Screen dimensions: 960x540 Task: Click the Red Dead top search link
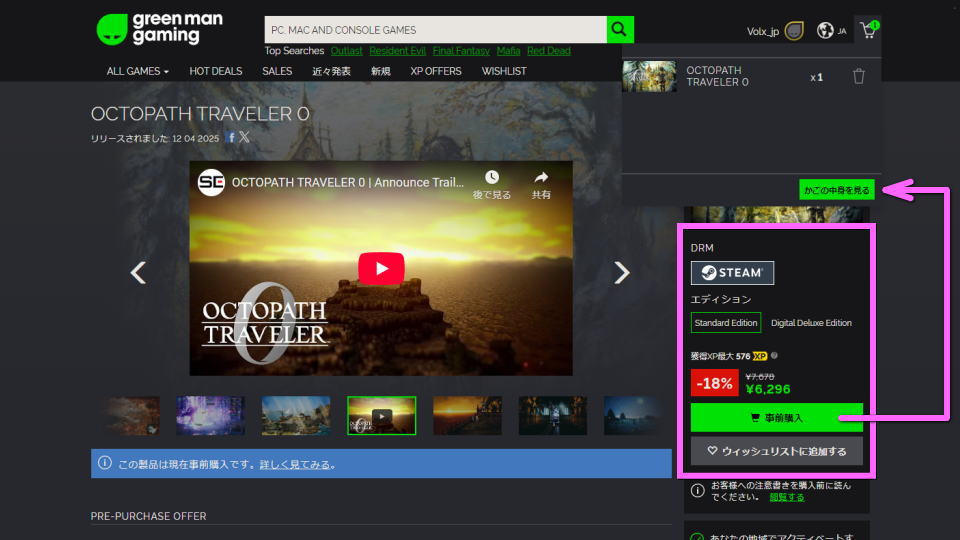point(549,51)
